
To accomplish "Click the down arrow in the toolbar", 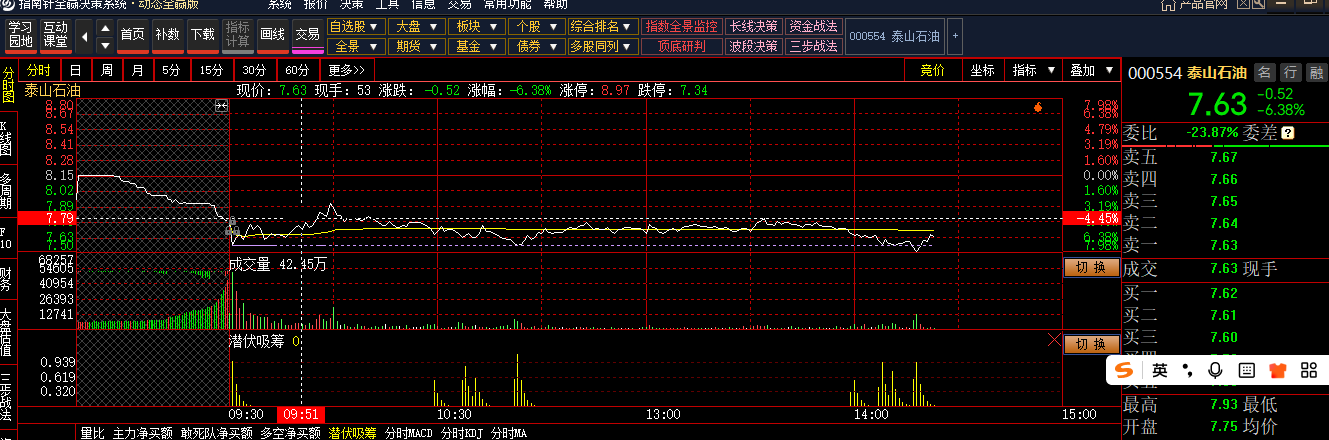I will coord(104,44).
